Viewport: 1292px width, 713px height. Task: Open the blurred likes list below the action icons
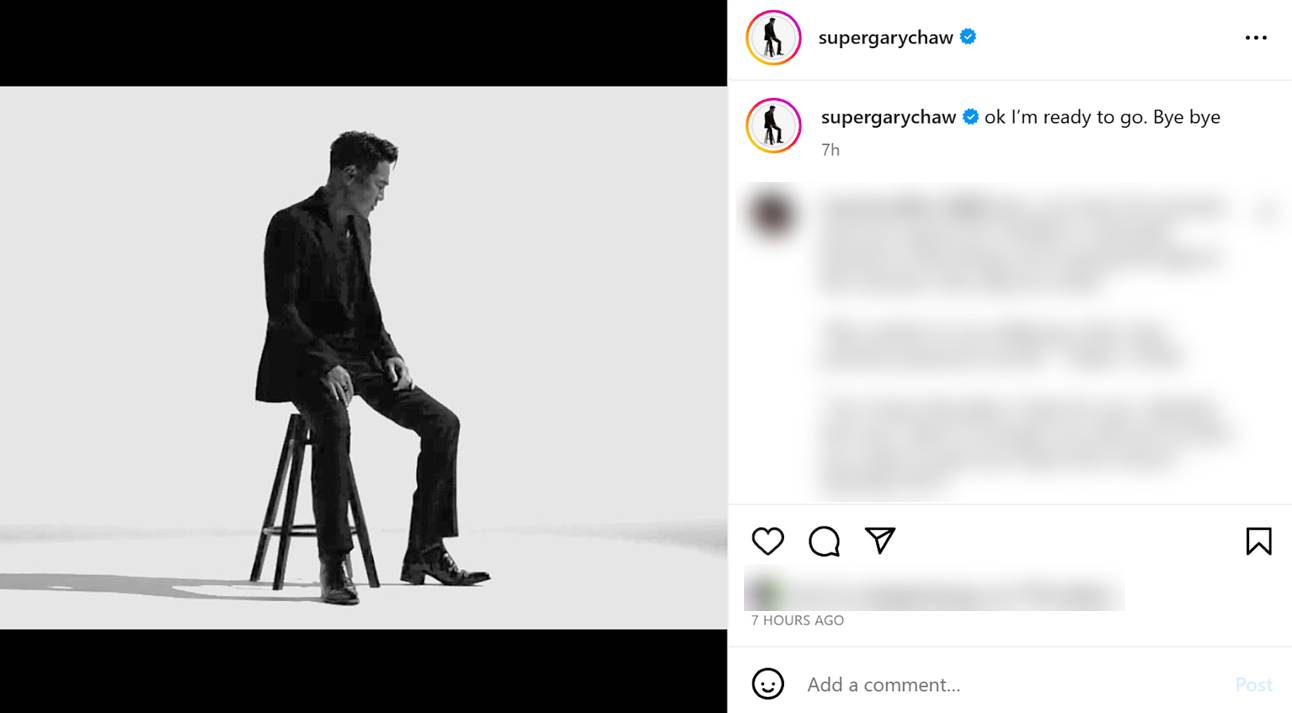[x=934, y=592]
